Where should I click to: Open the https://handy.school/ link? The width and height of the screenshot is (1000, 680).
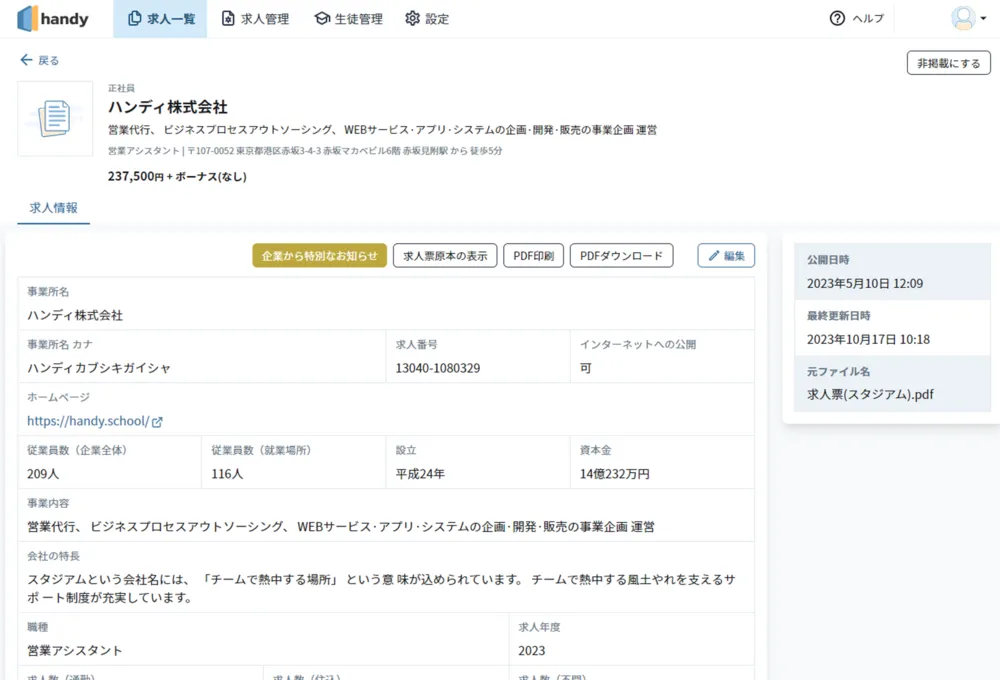pos(88,421)
